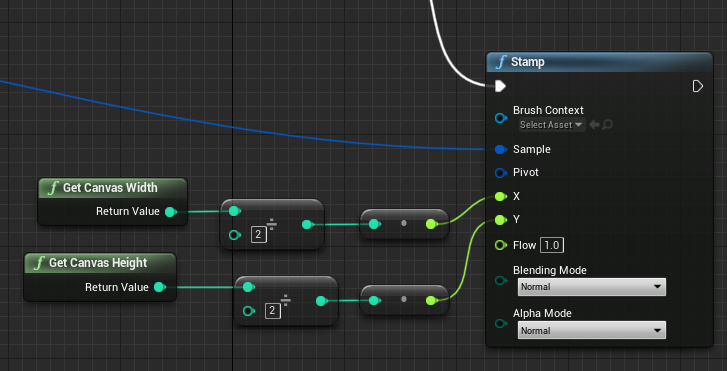Click input pin of conversion node feeding Y

374,301
